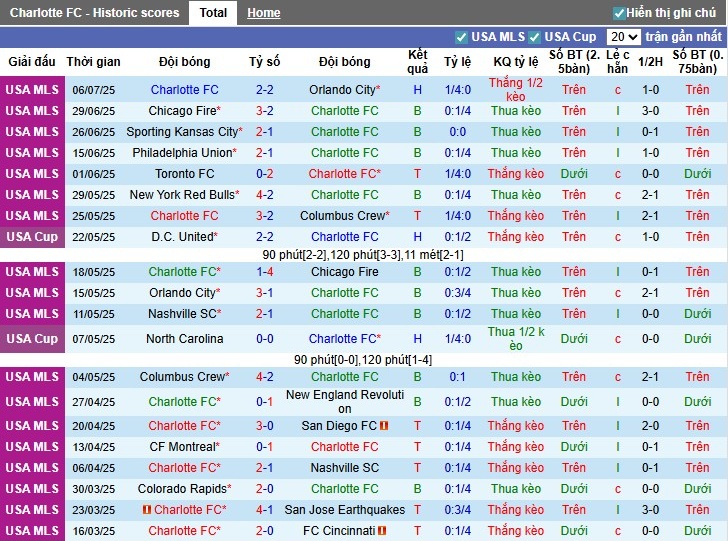Open Chicago Fire team link on 29/06/25 row
The height and width of the screenshot is (541, 728).
(x=182, y=111)
